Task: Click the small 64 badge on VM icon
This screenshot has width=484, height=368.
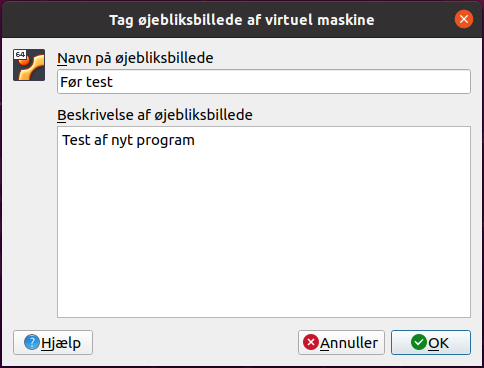Action: [x=20, y=54]
